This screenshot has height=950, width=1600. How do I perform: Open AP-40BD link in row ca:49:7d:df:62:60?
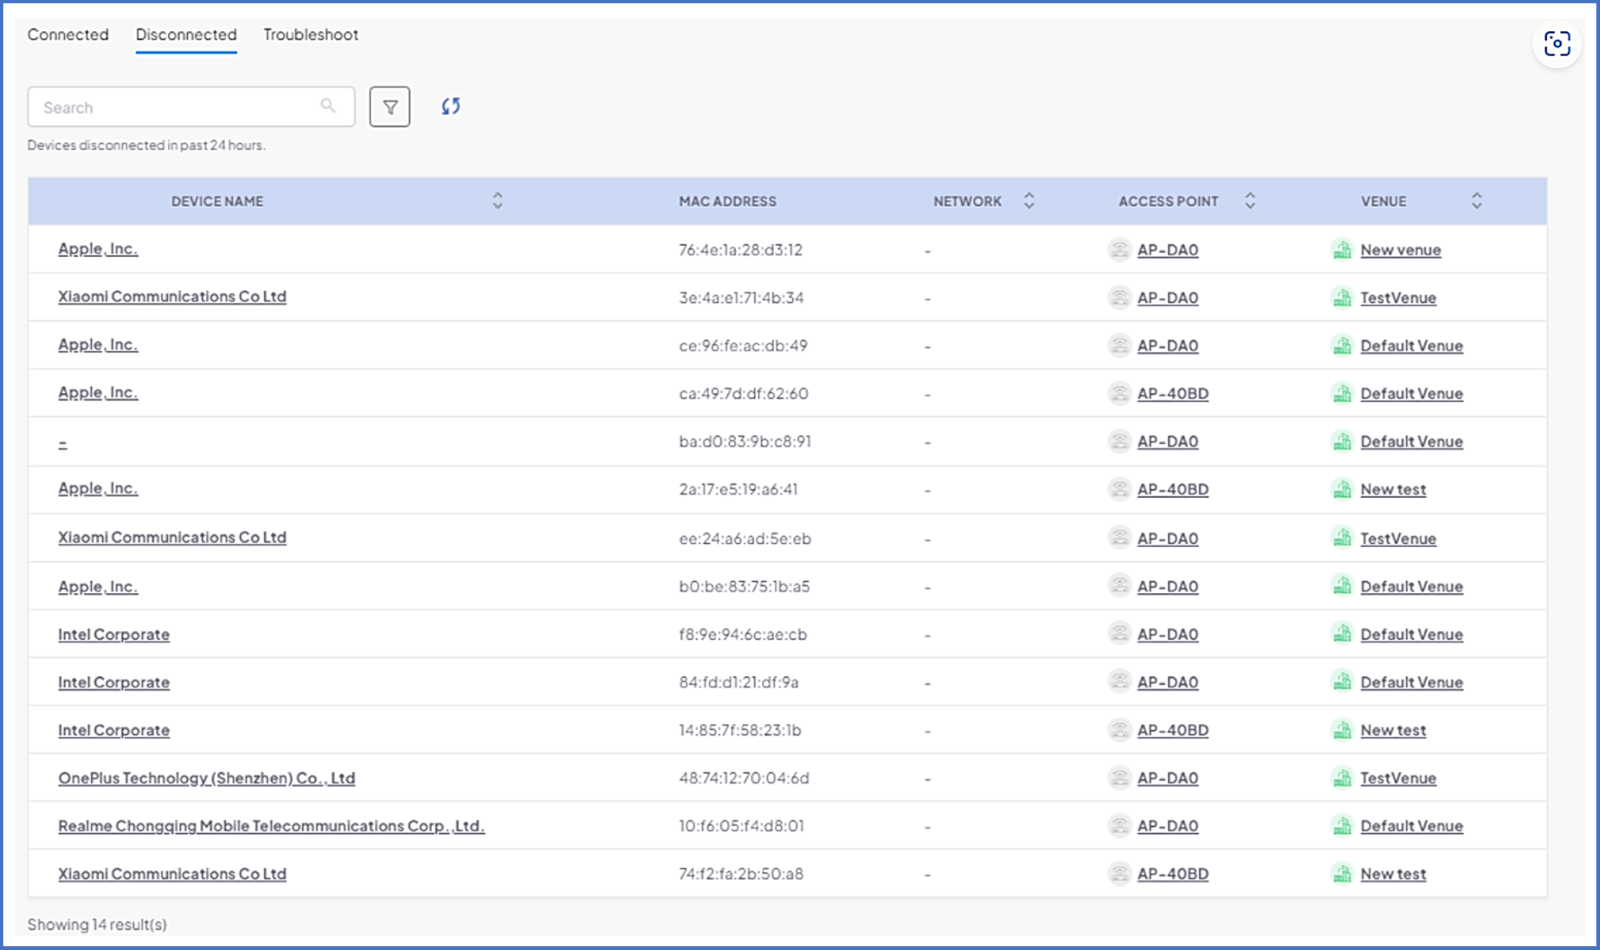coord(1173,393)
